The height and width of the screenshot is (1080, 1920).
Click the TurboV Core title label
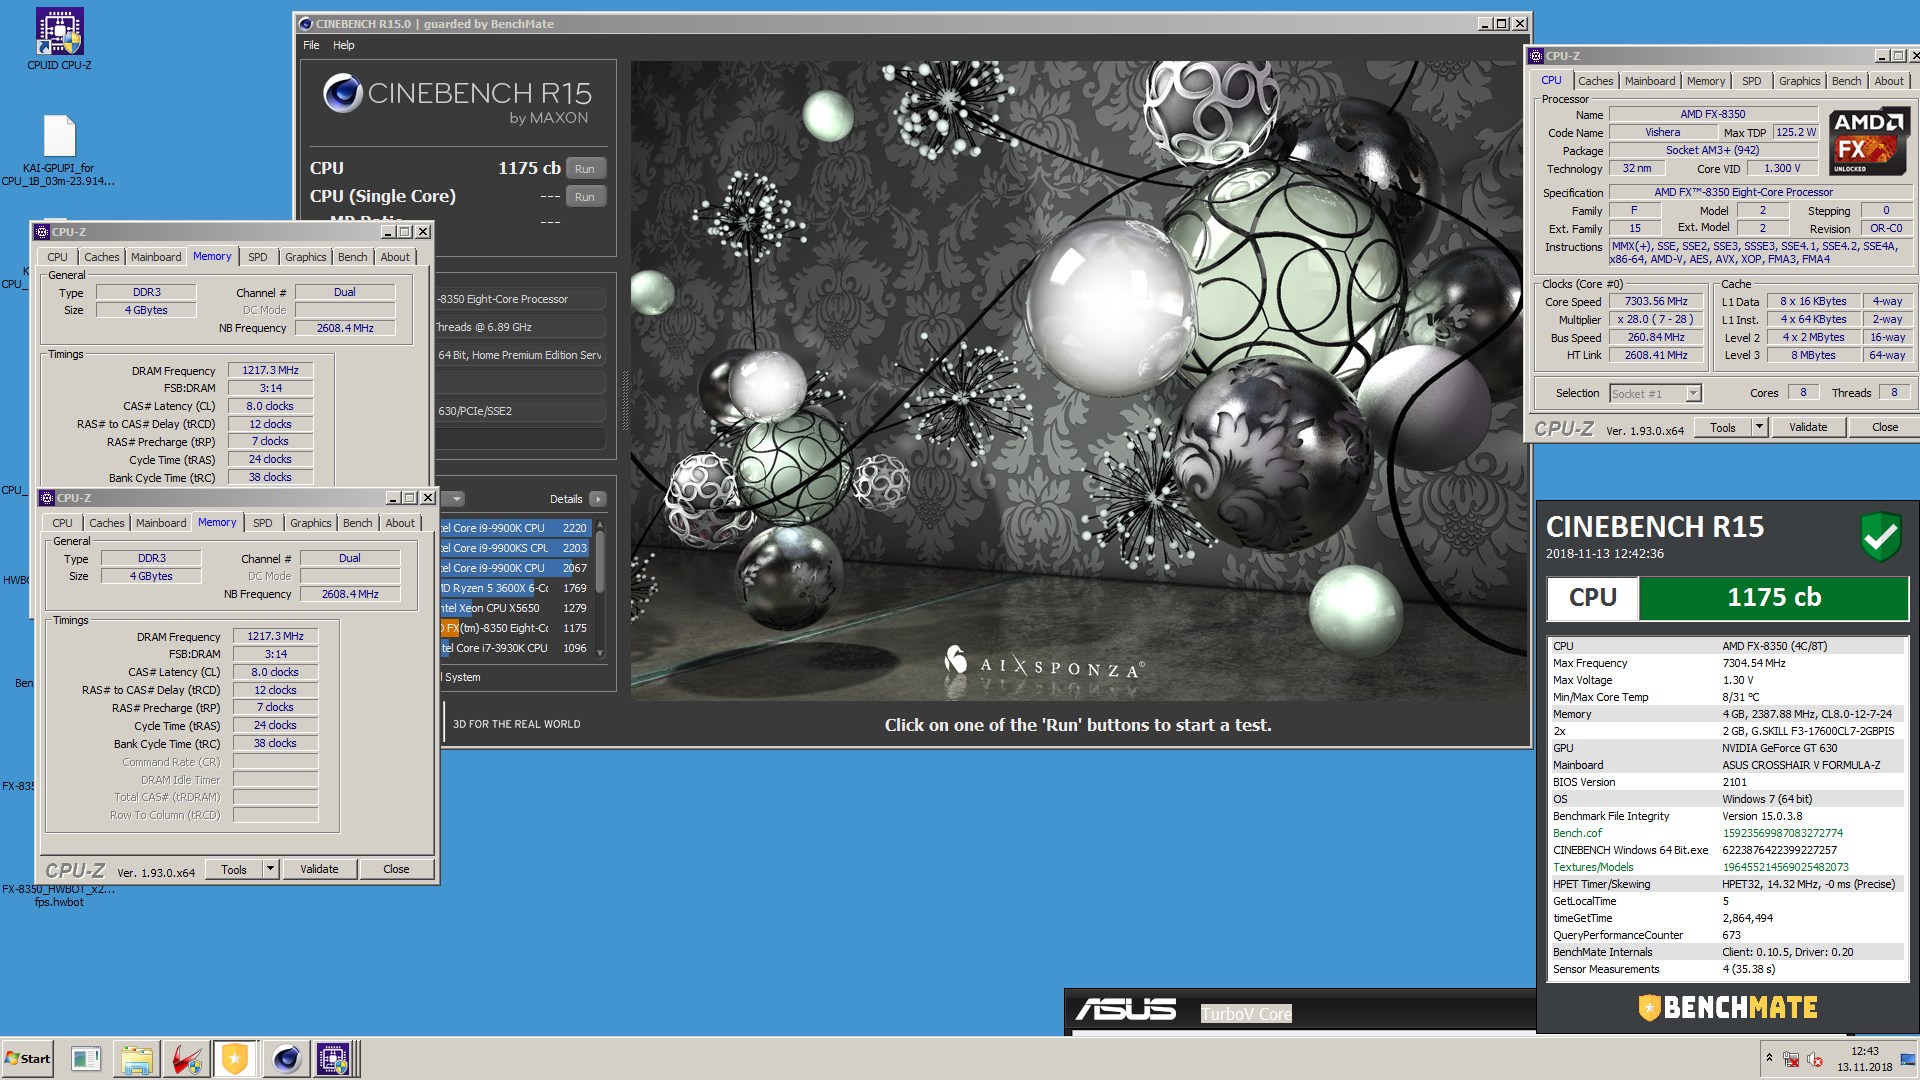[x=1246, y=1014]
